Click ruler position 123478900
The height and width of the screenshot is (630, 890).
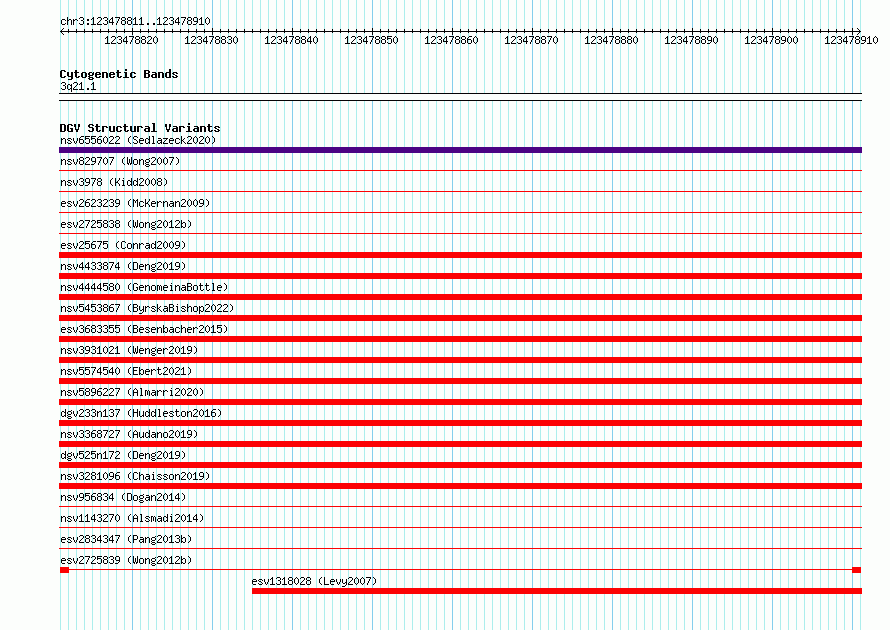click(772, 40)
